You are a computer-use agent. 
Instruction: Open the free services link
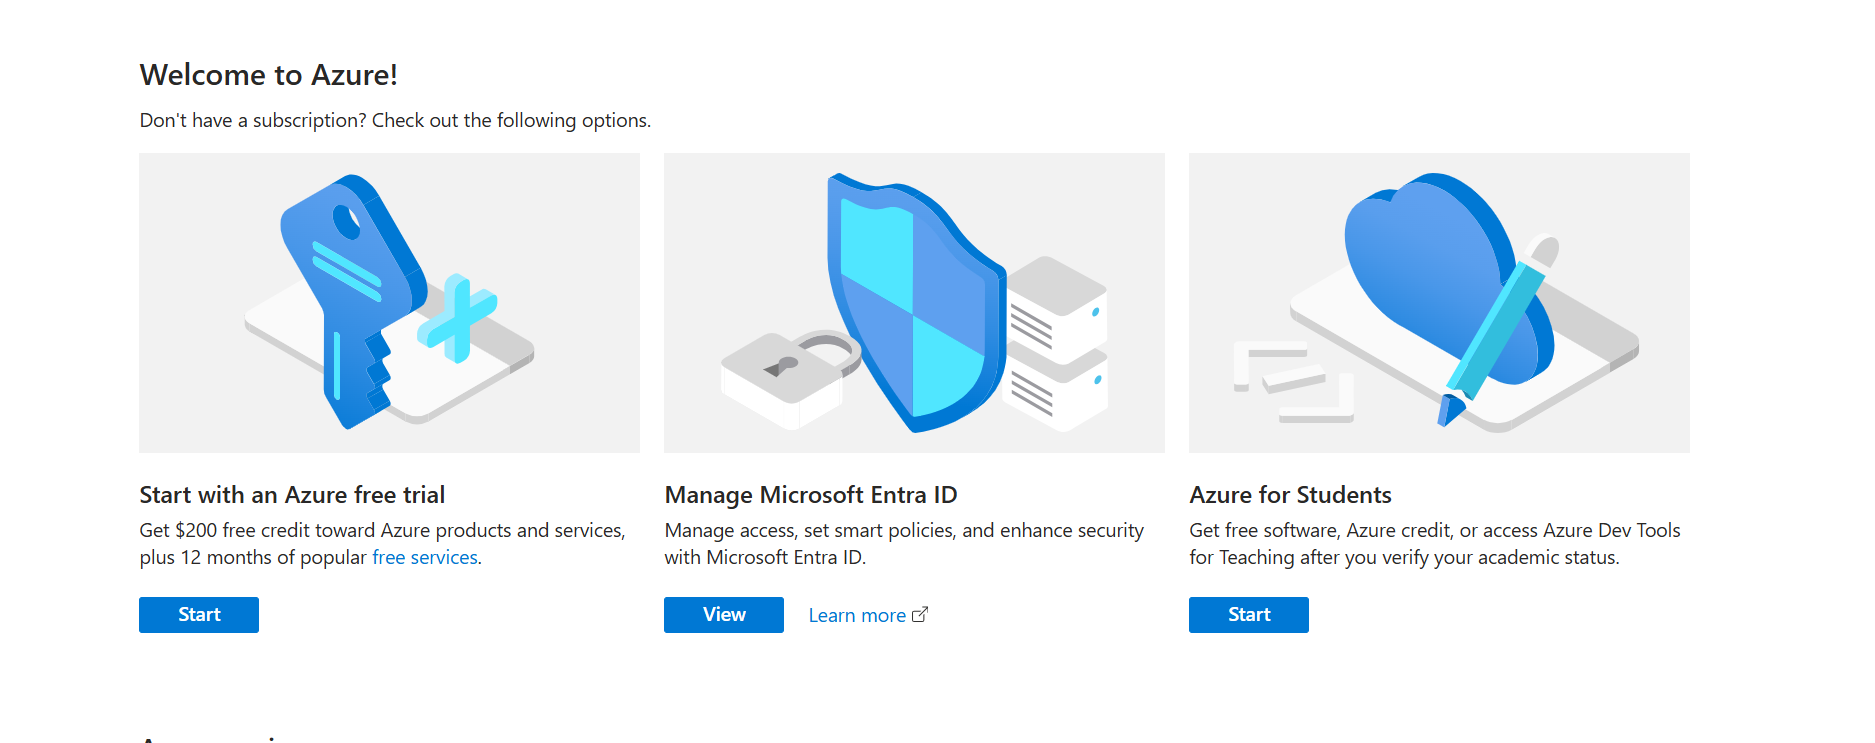(x=425, y=558)
